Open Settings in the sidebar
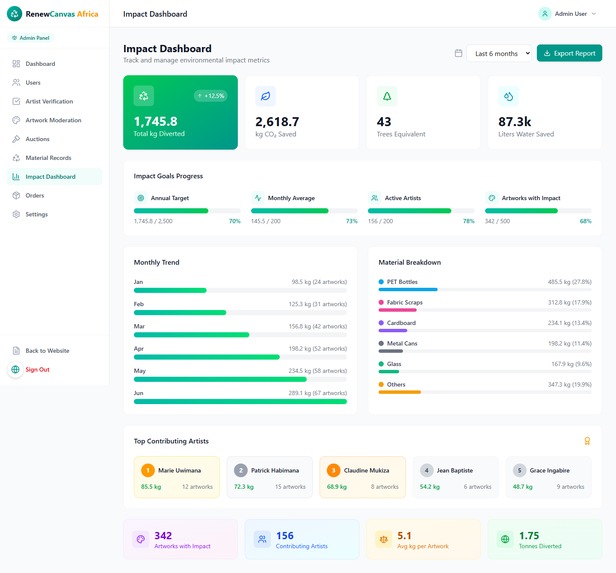This screenshot has height=573, width=616. [x=55, y=214]
